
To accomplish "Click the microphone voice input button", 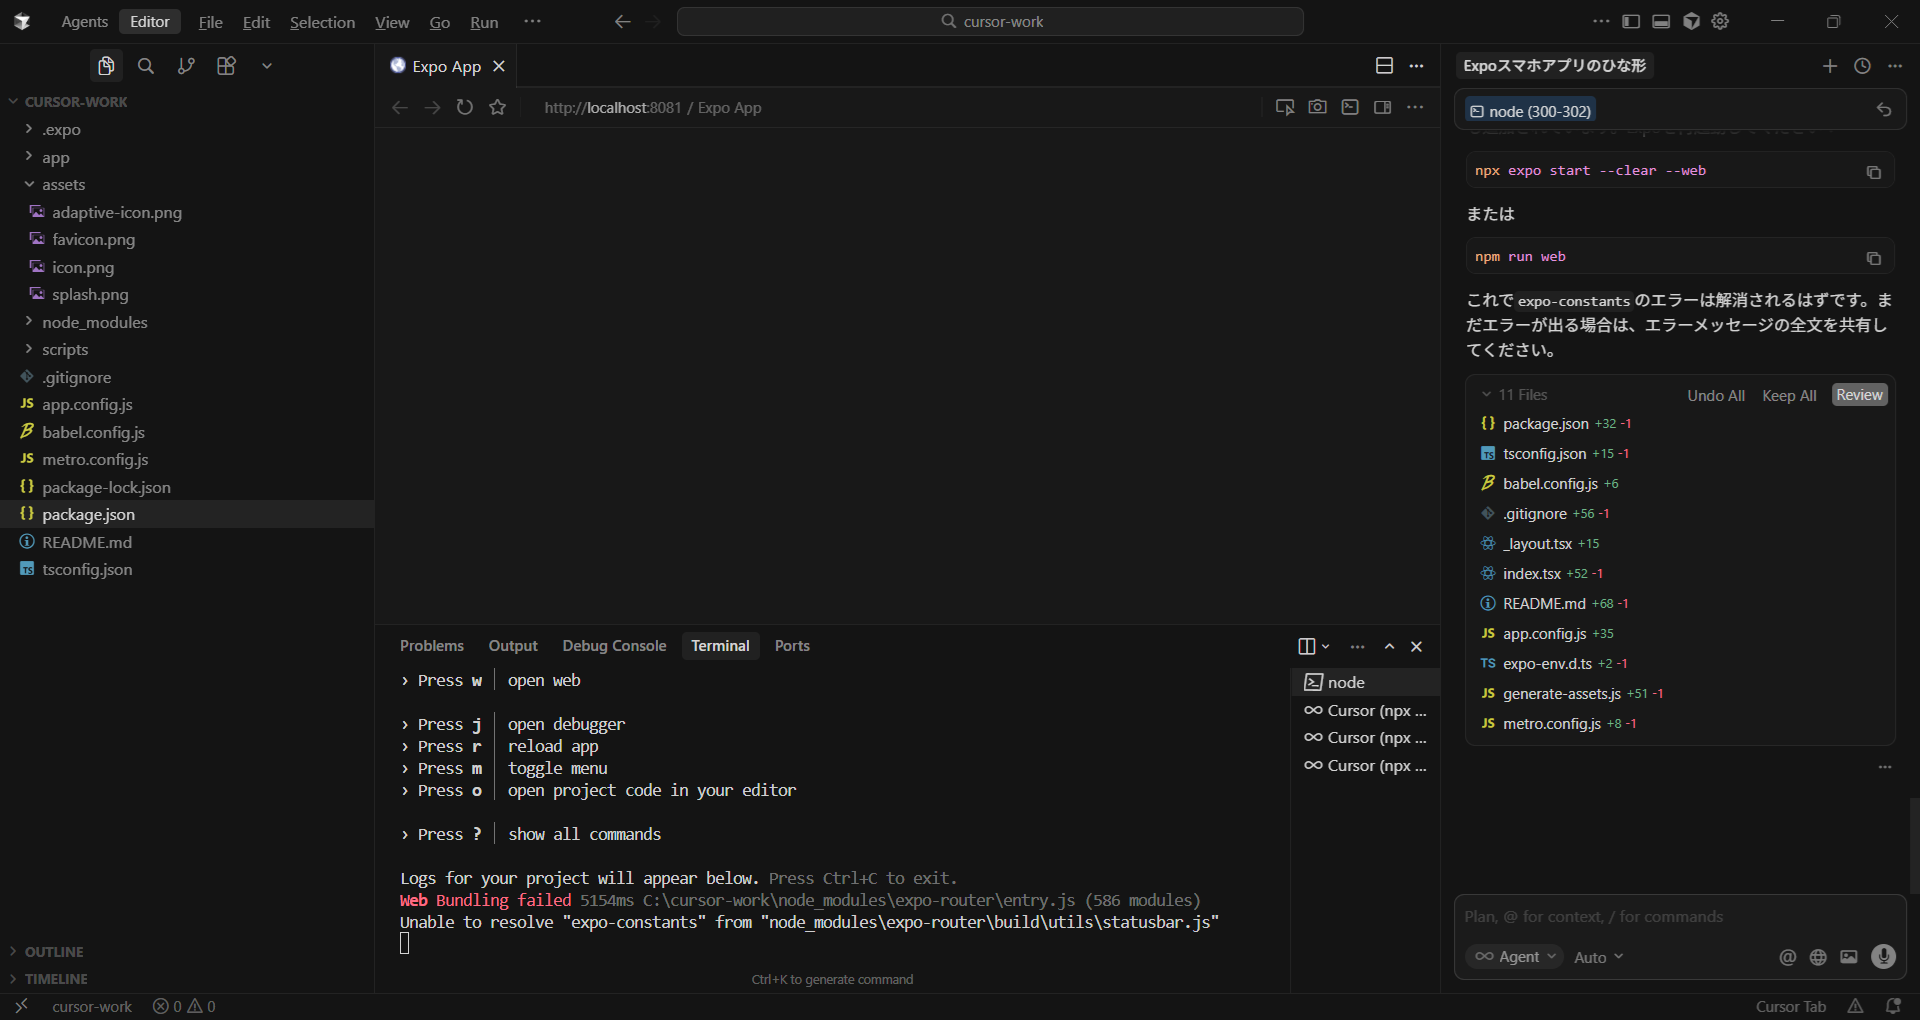I will [1883, 957].
